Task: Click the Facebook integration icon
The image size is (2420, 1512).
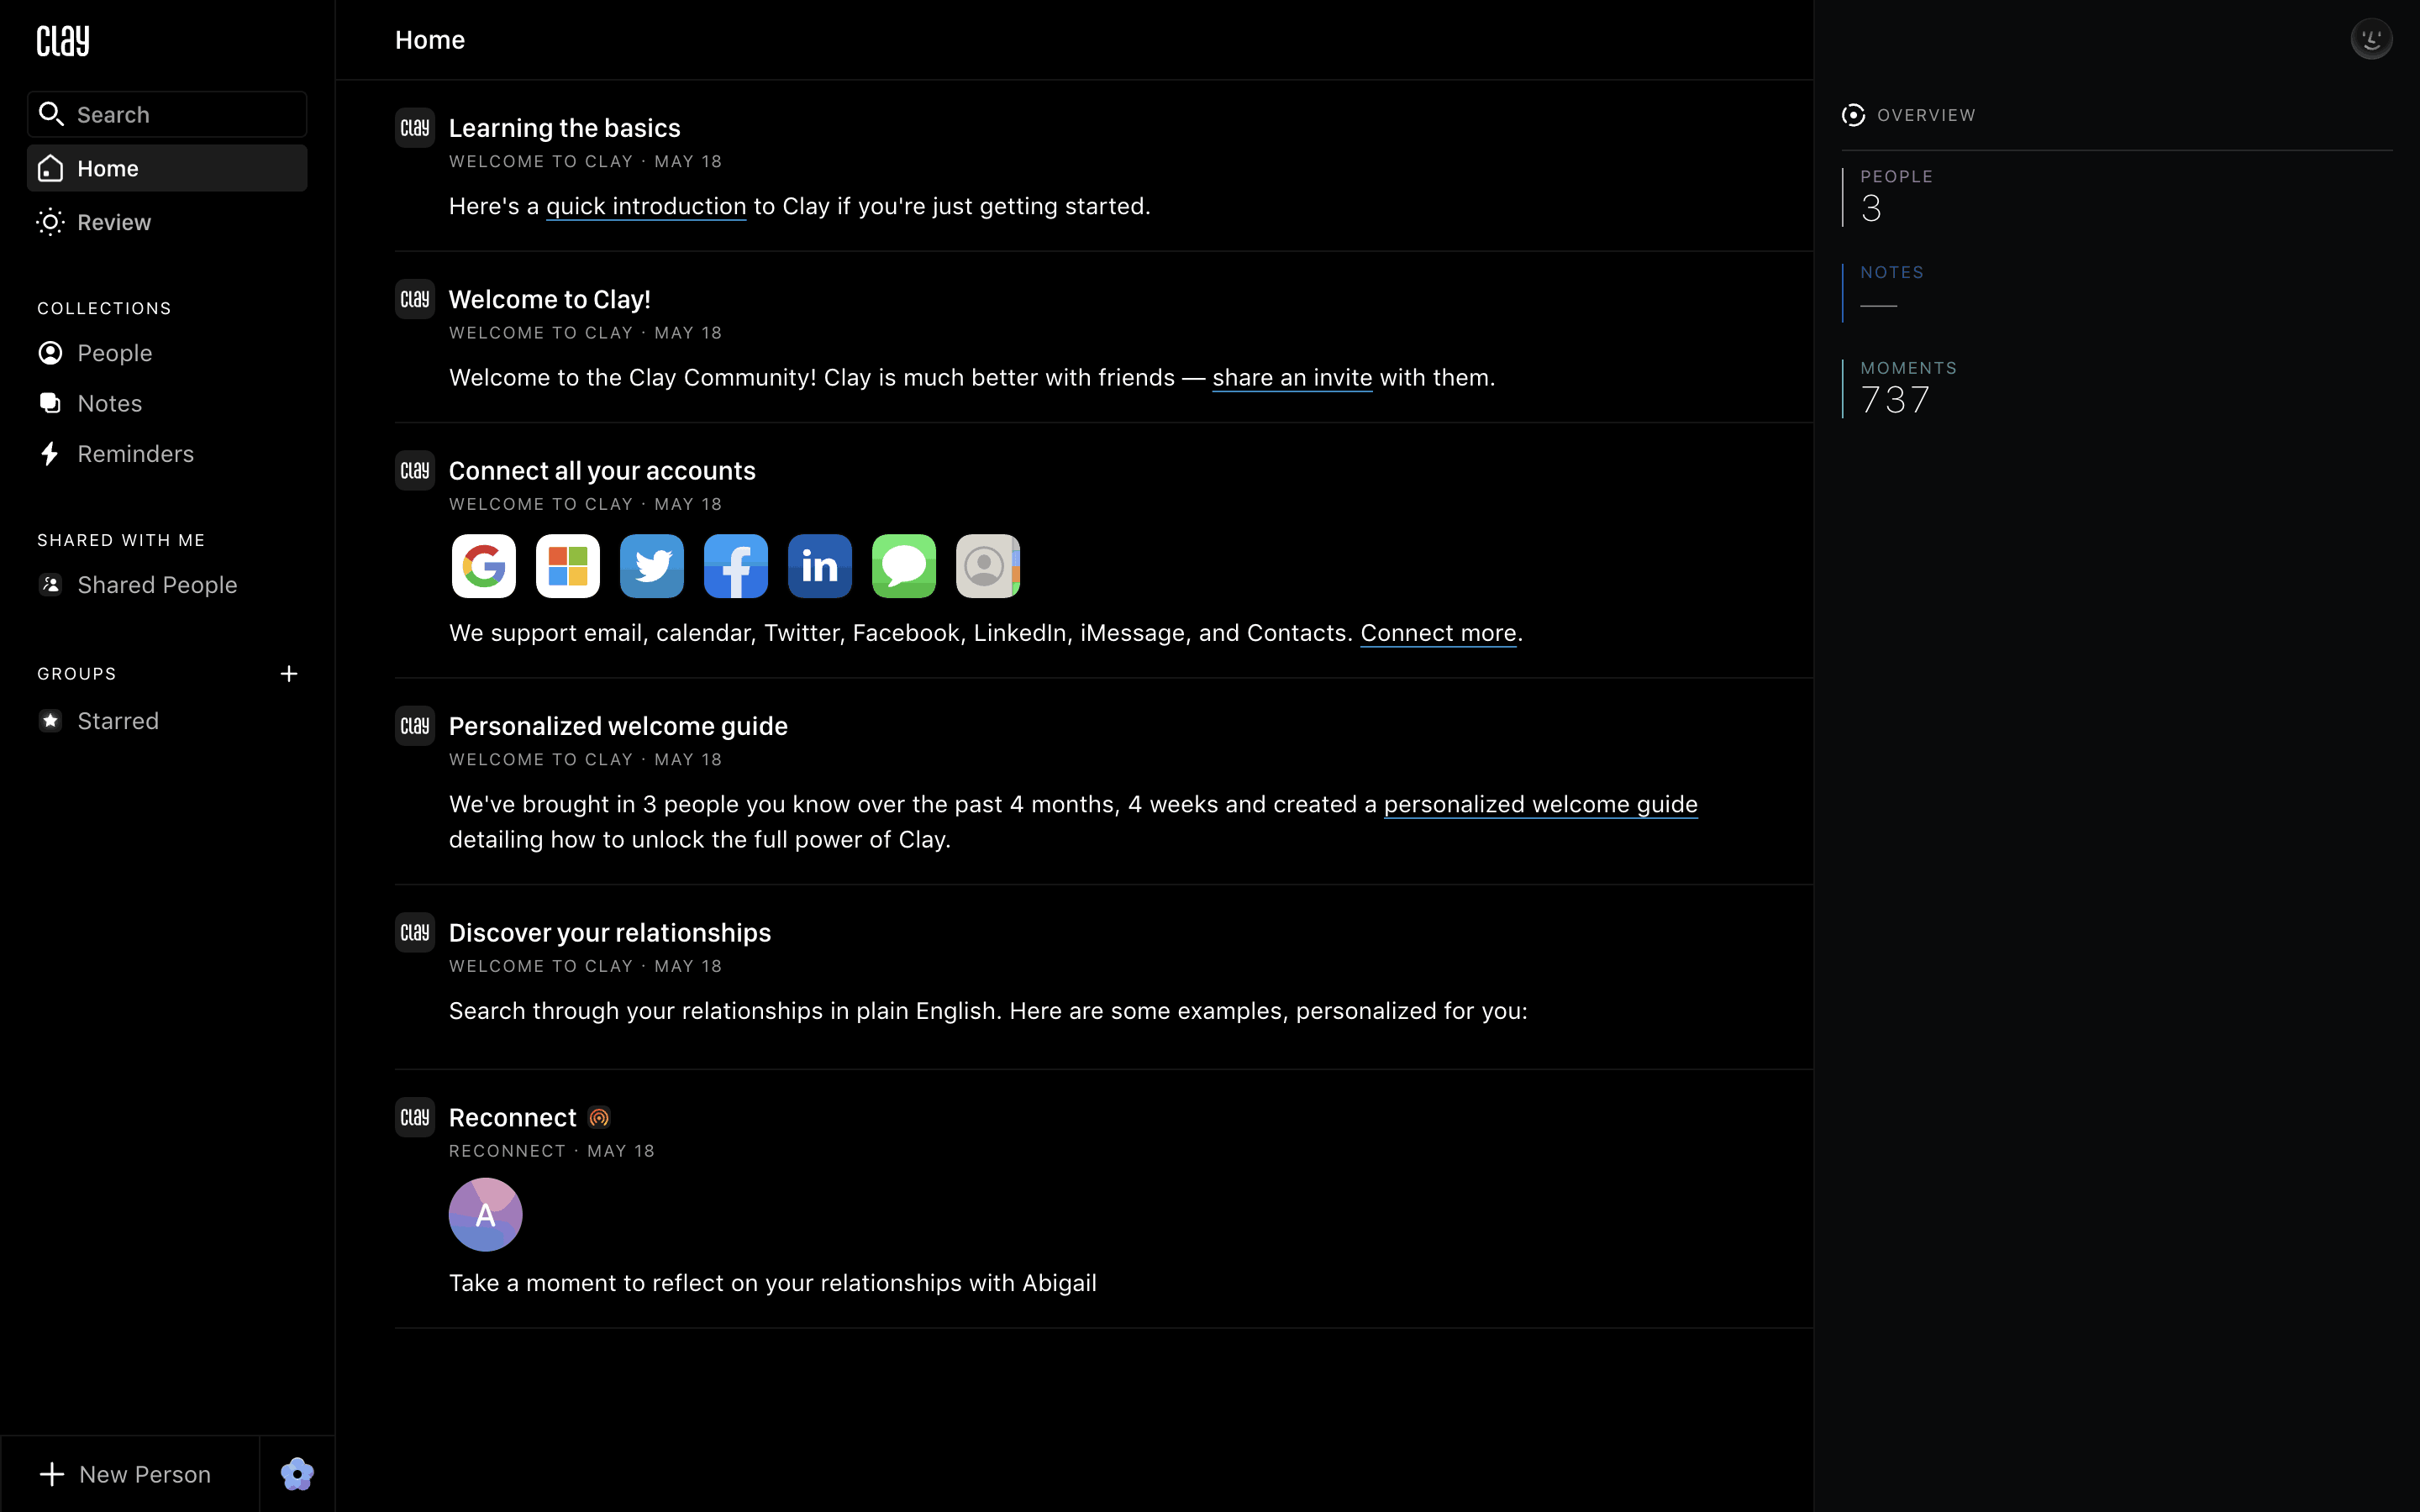Action: coord(735,566)
